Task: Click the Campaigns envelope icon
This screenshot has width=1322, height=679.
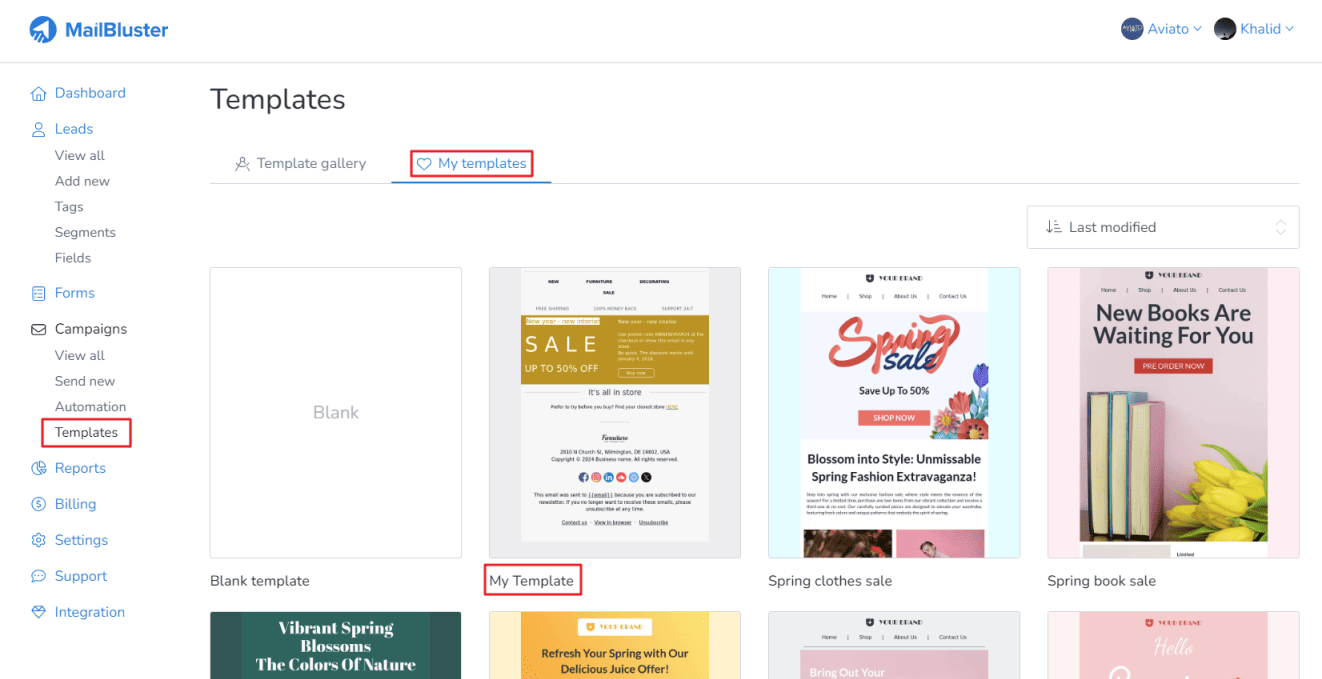Action: [x=39, y=330]
